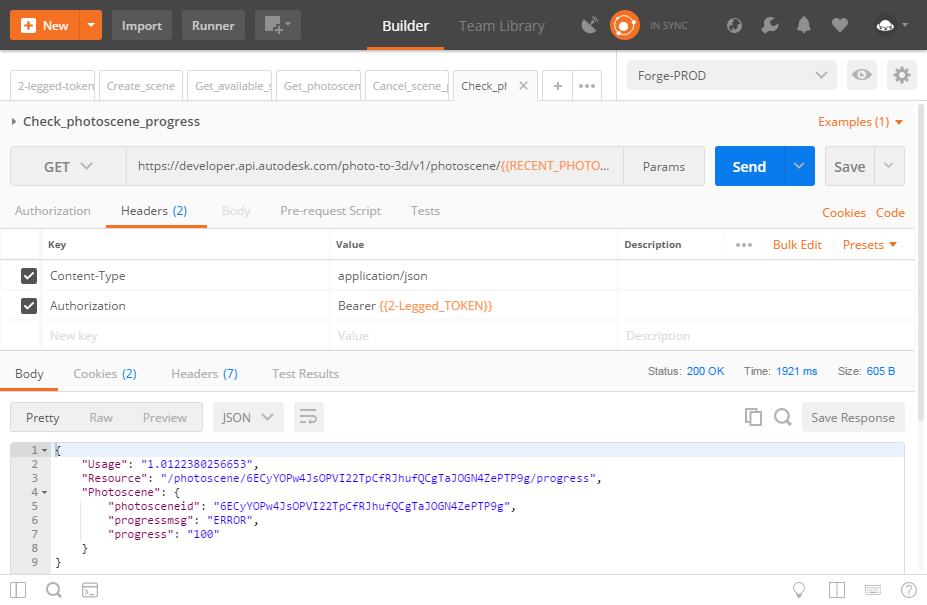
Task: Open the Save button dropdown arrow
Action: pos(889,166)
